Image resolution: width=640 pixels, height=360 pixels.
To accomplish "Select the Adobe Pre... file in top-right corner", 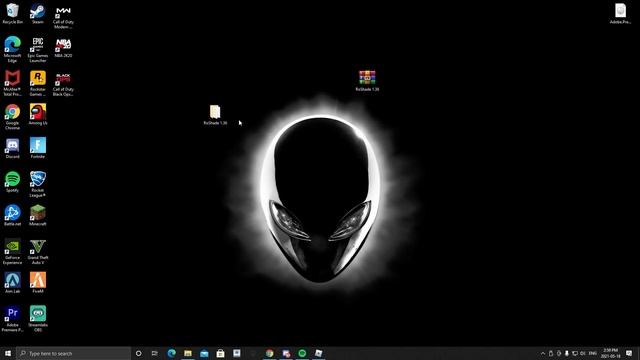I will tap(620, 13).
